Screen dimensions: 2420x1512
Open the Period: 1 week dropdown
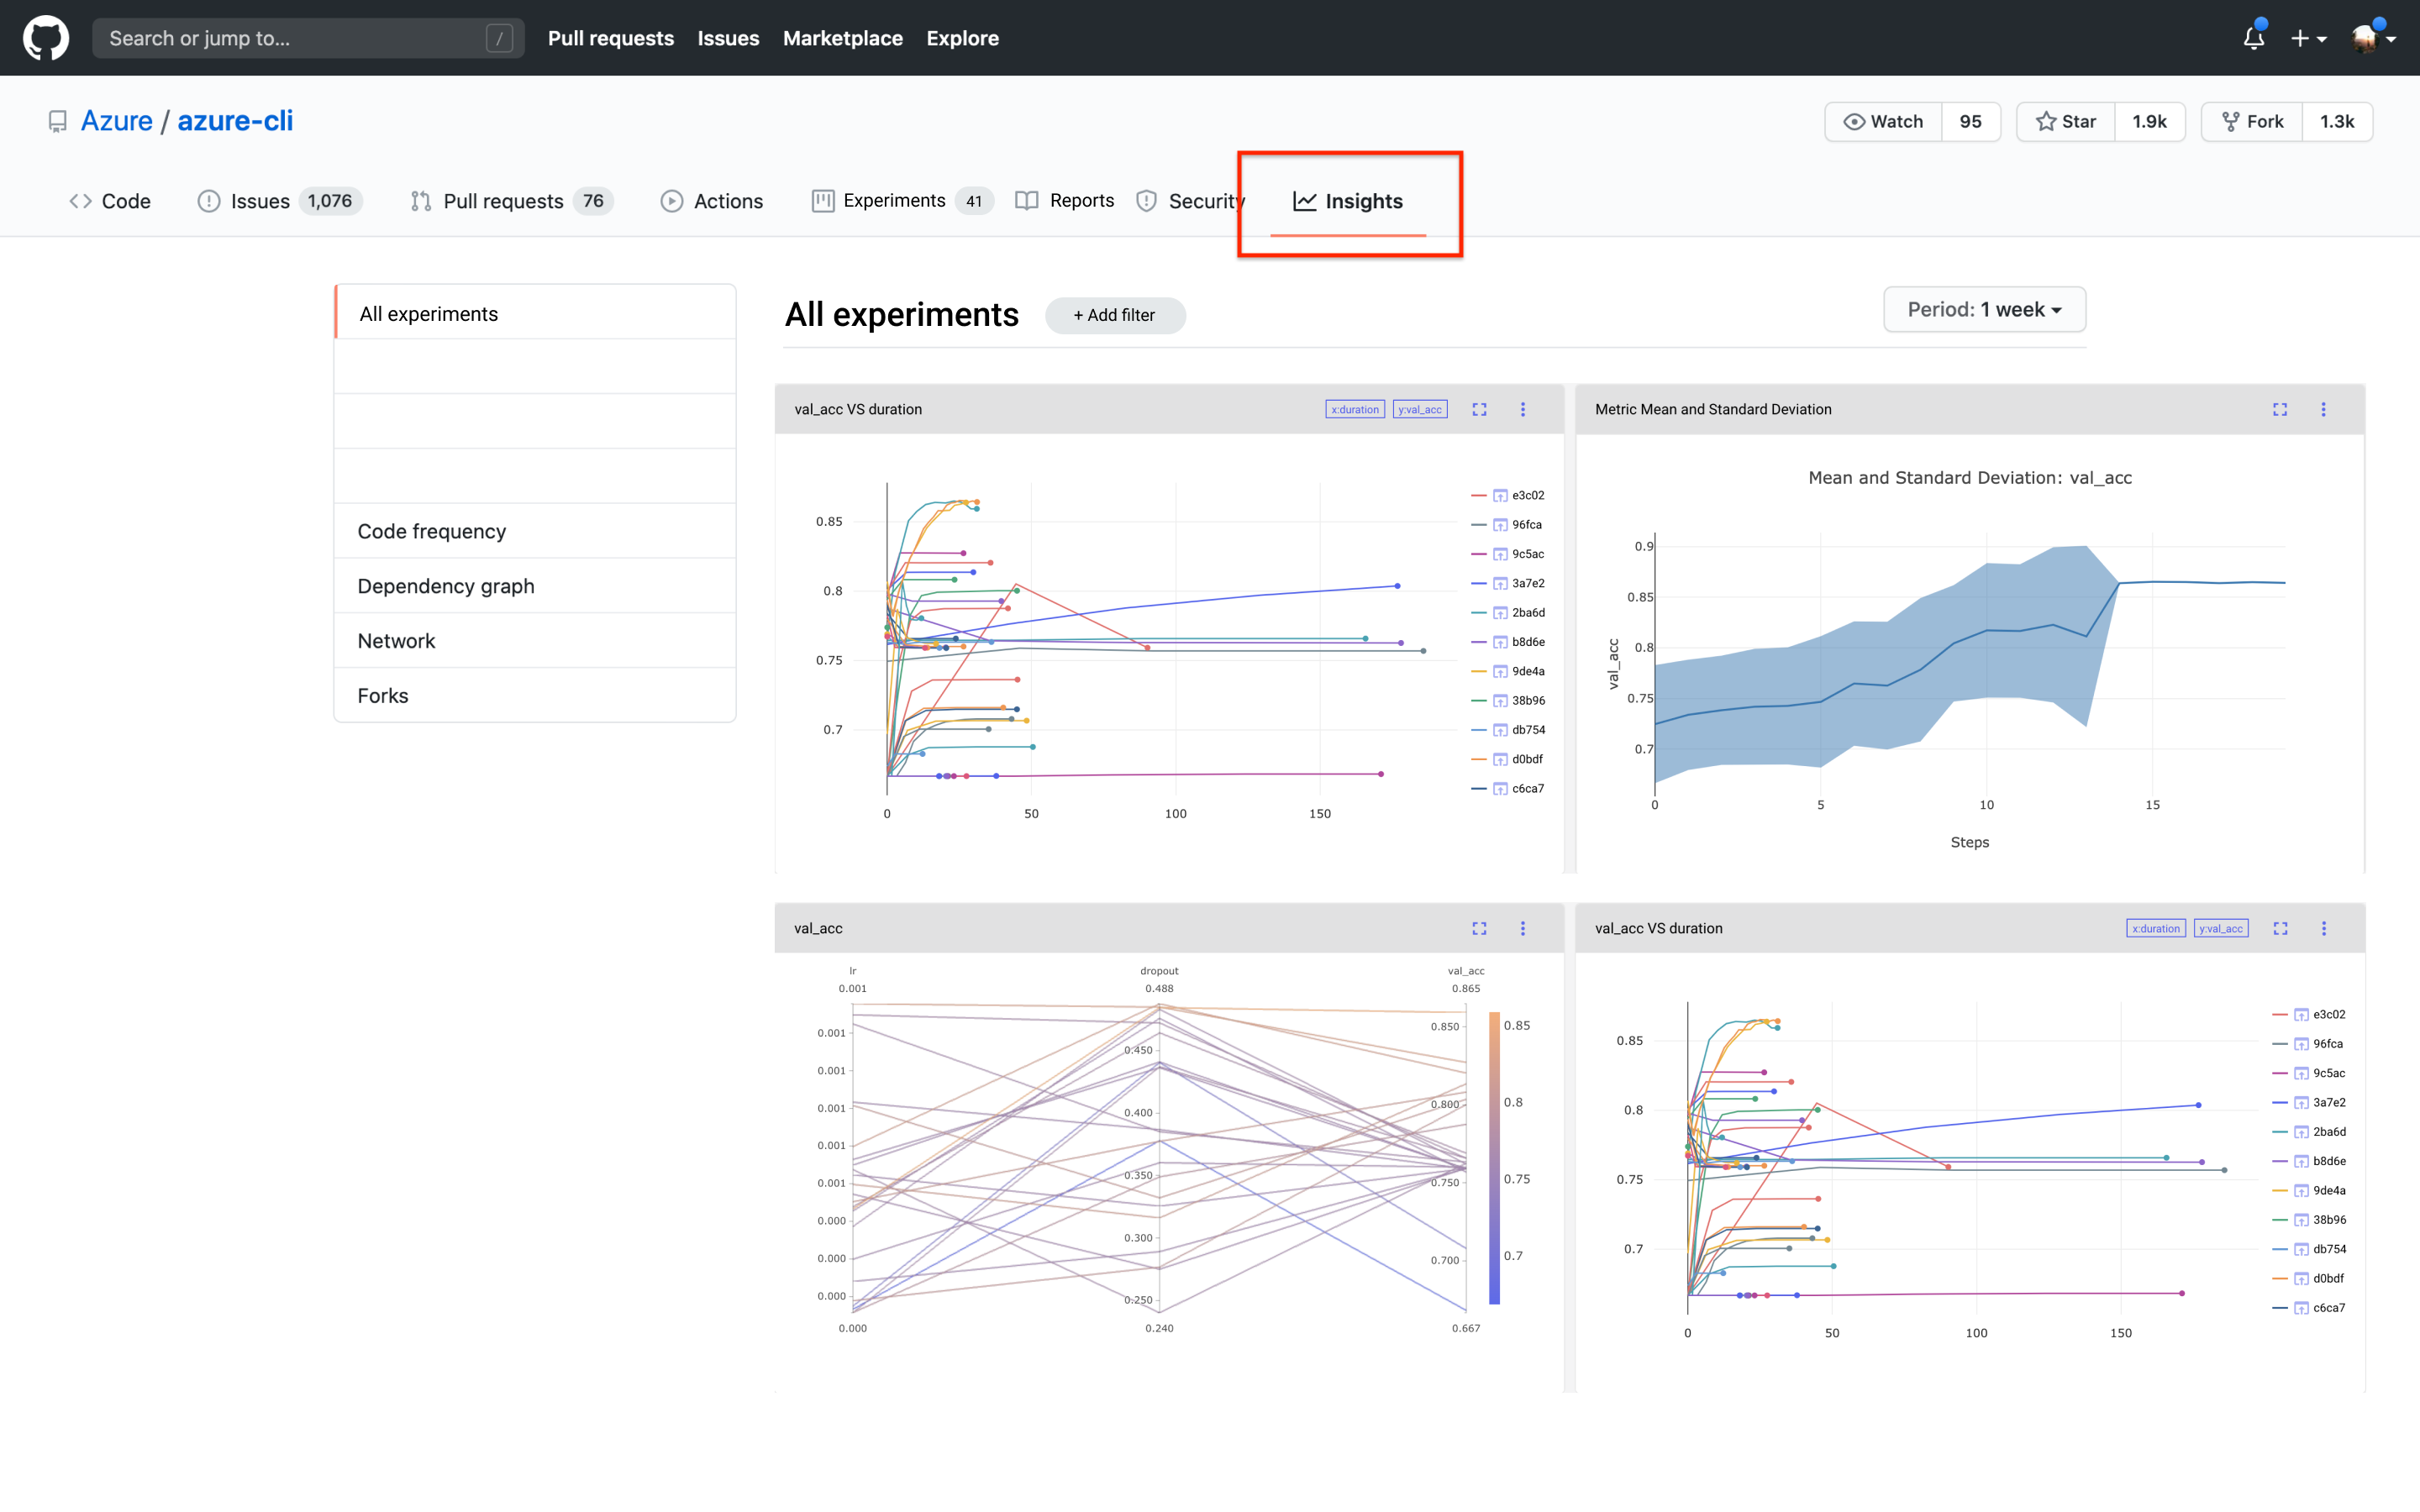tap(1984, 310)
